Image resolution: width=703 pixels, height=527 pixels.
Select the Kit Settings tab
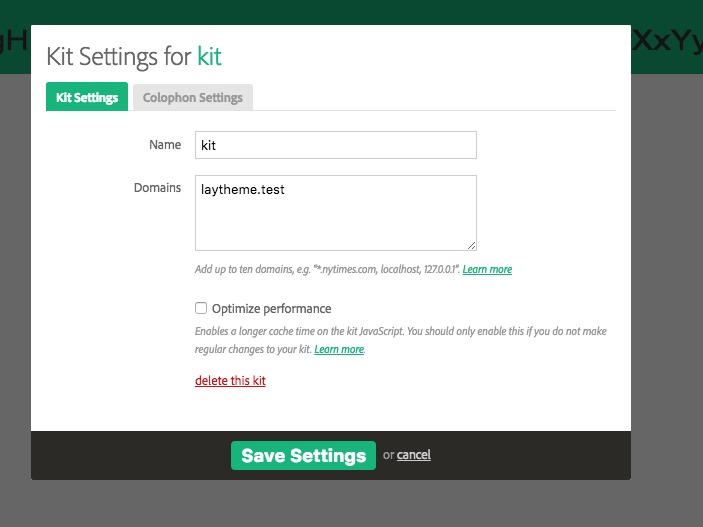tap(87, 97)
